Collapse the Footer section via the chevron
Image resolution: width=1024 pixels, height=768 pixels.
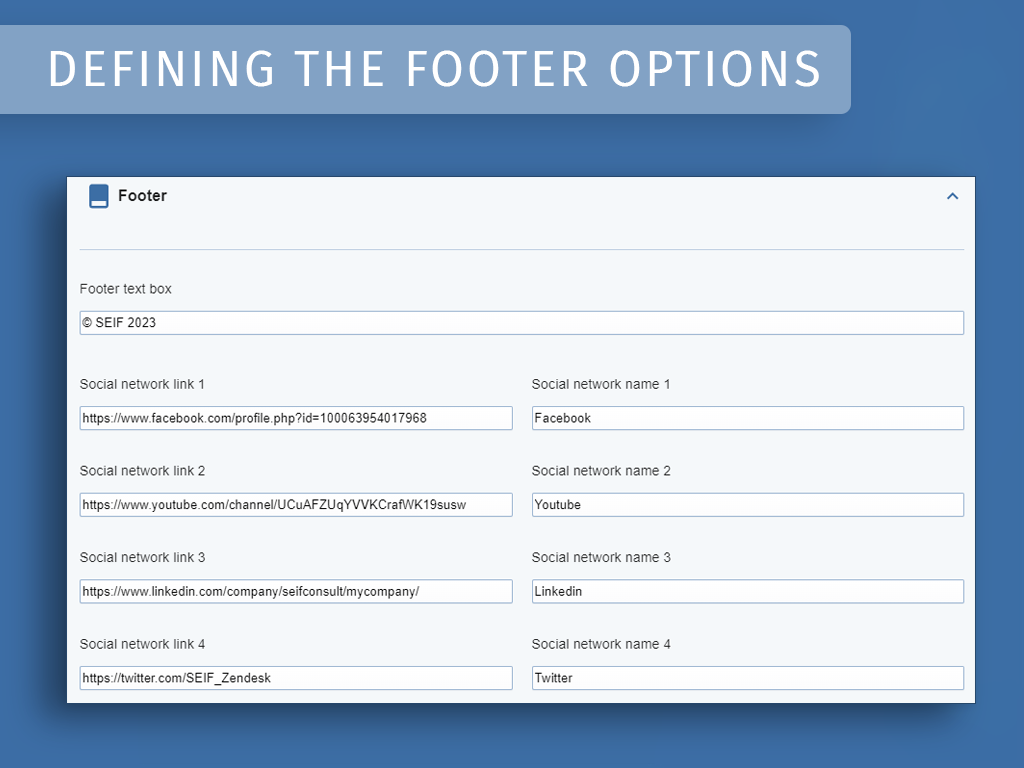coord(952,196)
